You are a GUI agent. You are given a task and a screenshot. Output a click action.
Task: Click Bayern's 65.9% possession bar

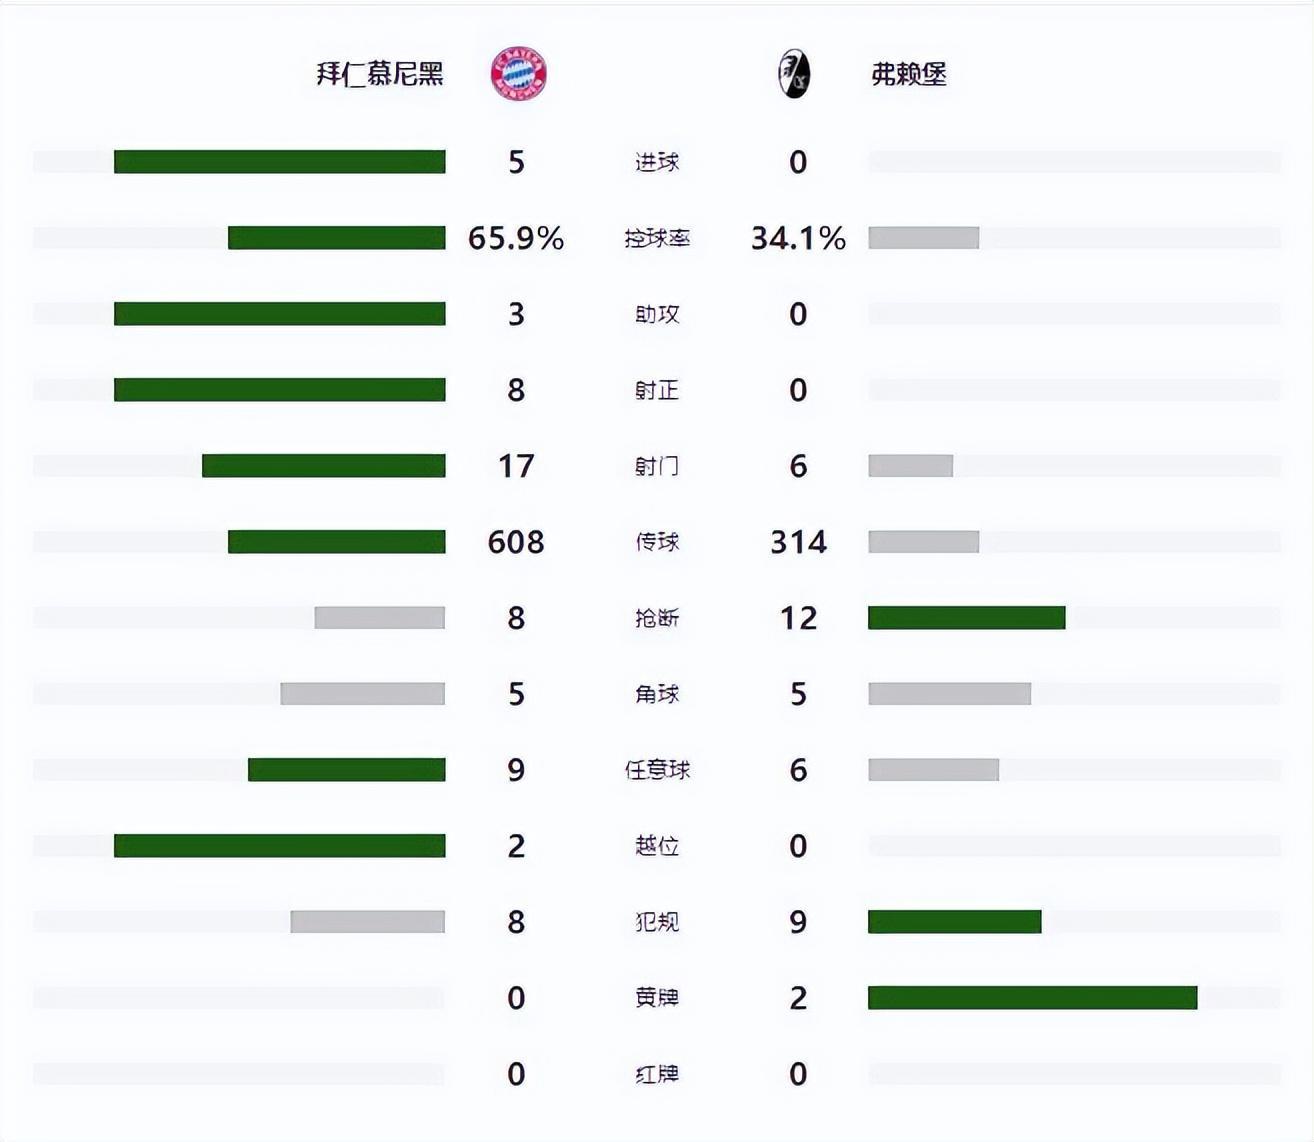coord(336,237)
